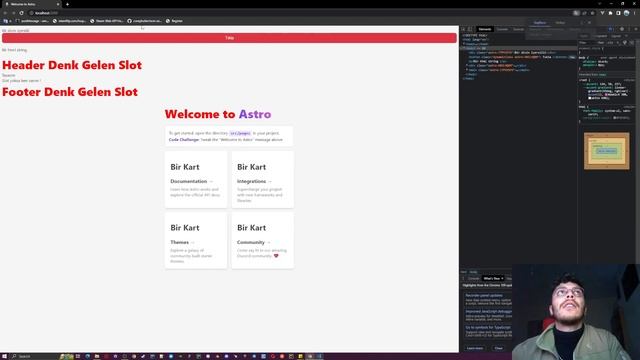Open DevTools more options menu
This screenshot has height=360, width=640.
coord(629,29)
